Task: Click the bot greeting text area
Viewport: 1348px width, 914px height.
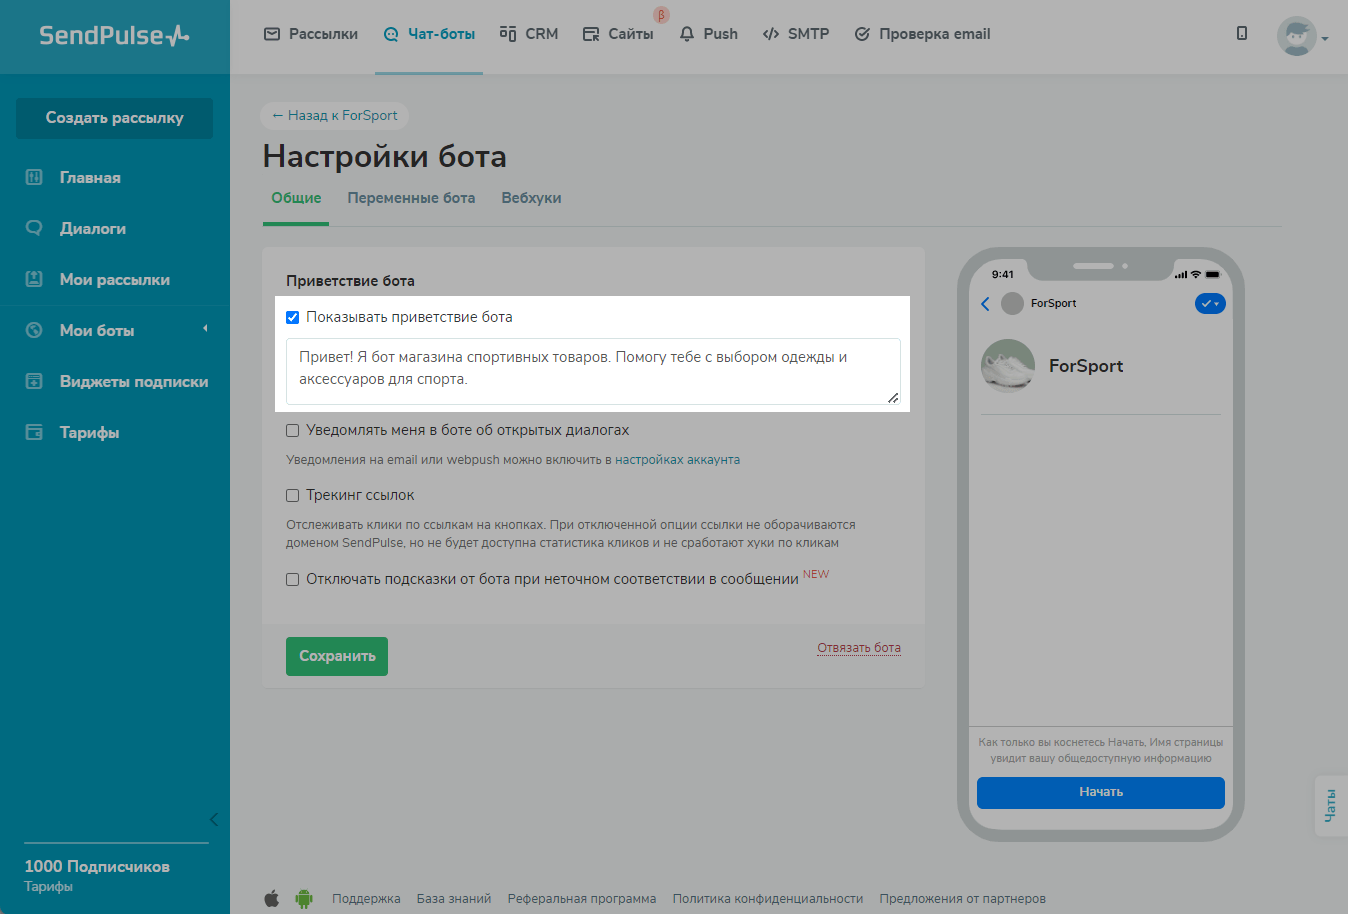Action: [593, 371]
